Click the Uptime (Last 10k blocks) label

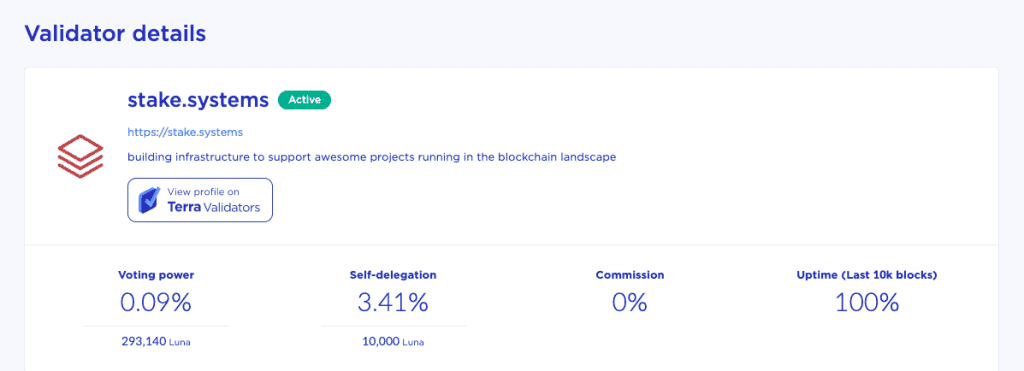pos(867,275)
